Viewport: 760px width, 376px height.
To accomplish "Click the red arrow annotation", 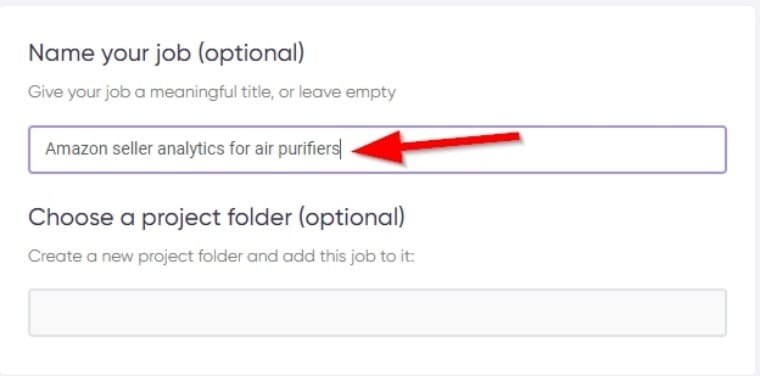I will point(436,146).
